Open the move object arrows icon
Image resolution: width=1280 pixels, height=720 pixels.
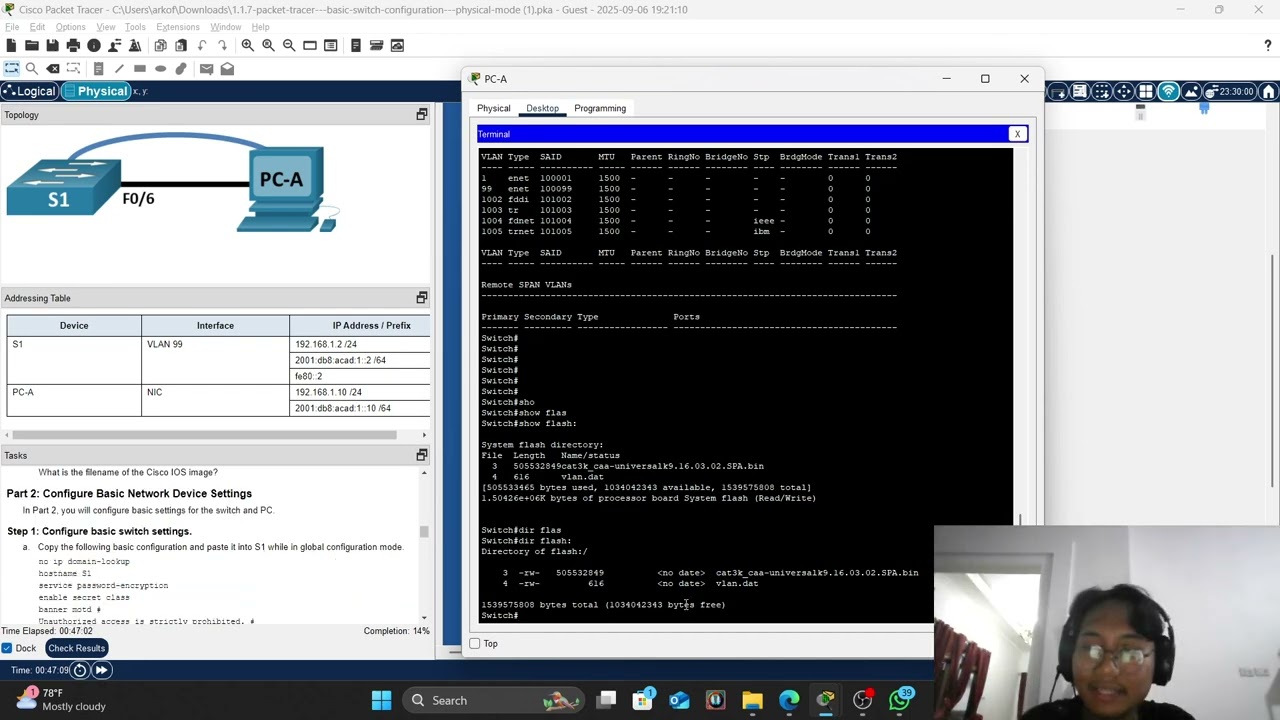pyautogui.click(x=1124, y=91)
